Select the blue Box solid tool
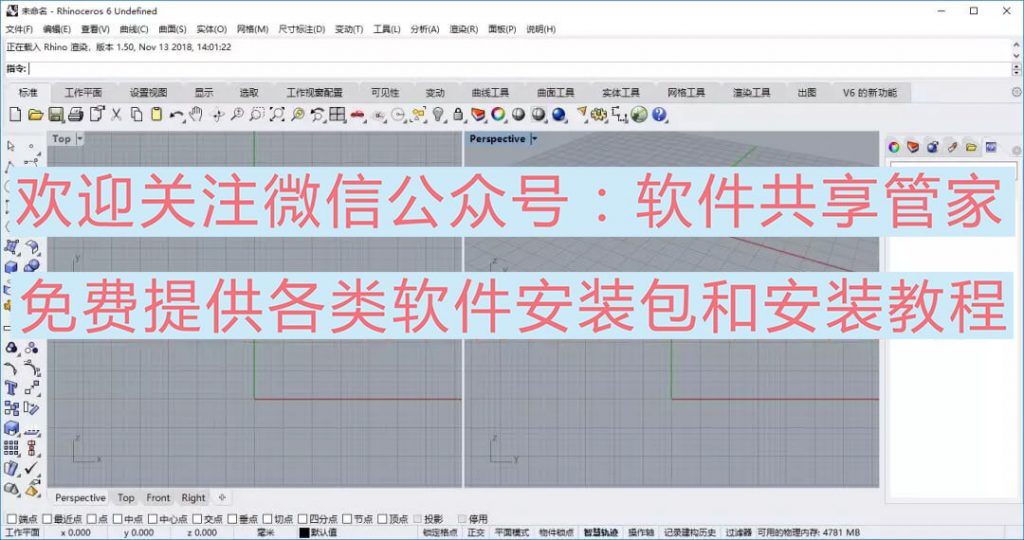Image resolution: width=1024 pixels, height=540 pixels. point(11,266)
